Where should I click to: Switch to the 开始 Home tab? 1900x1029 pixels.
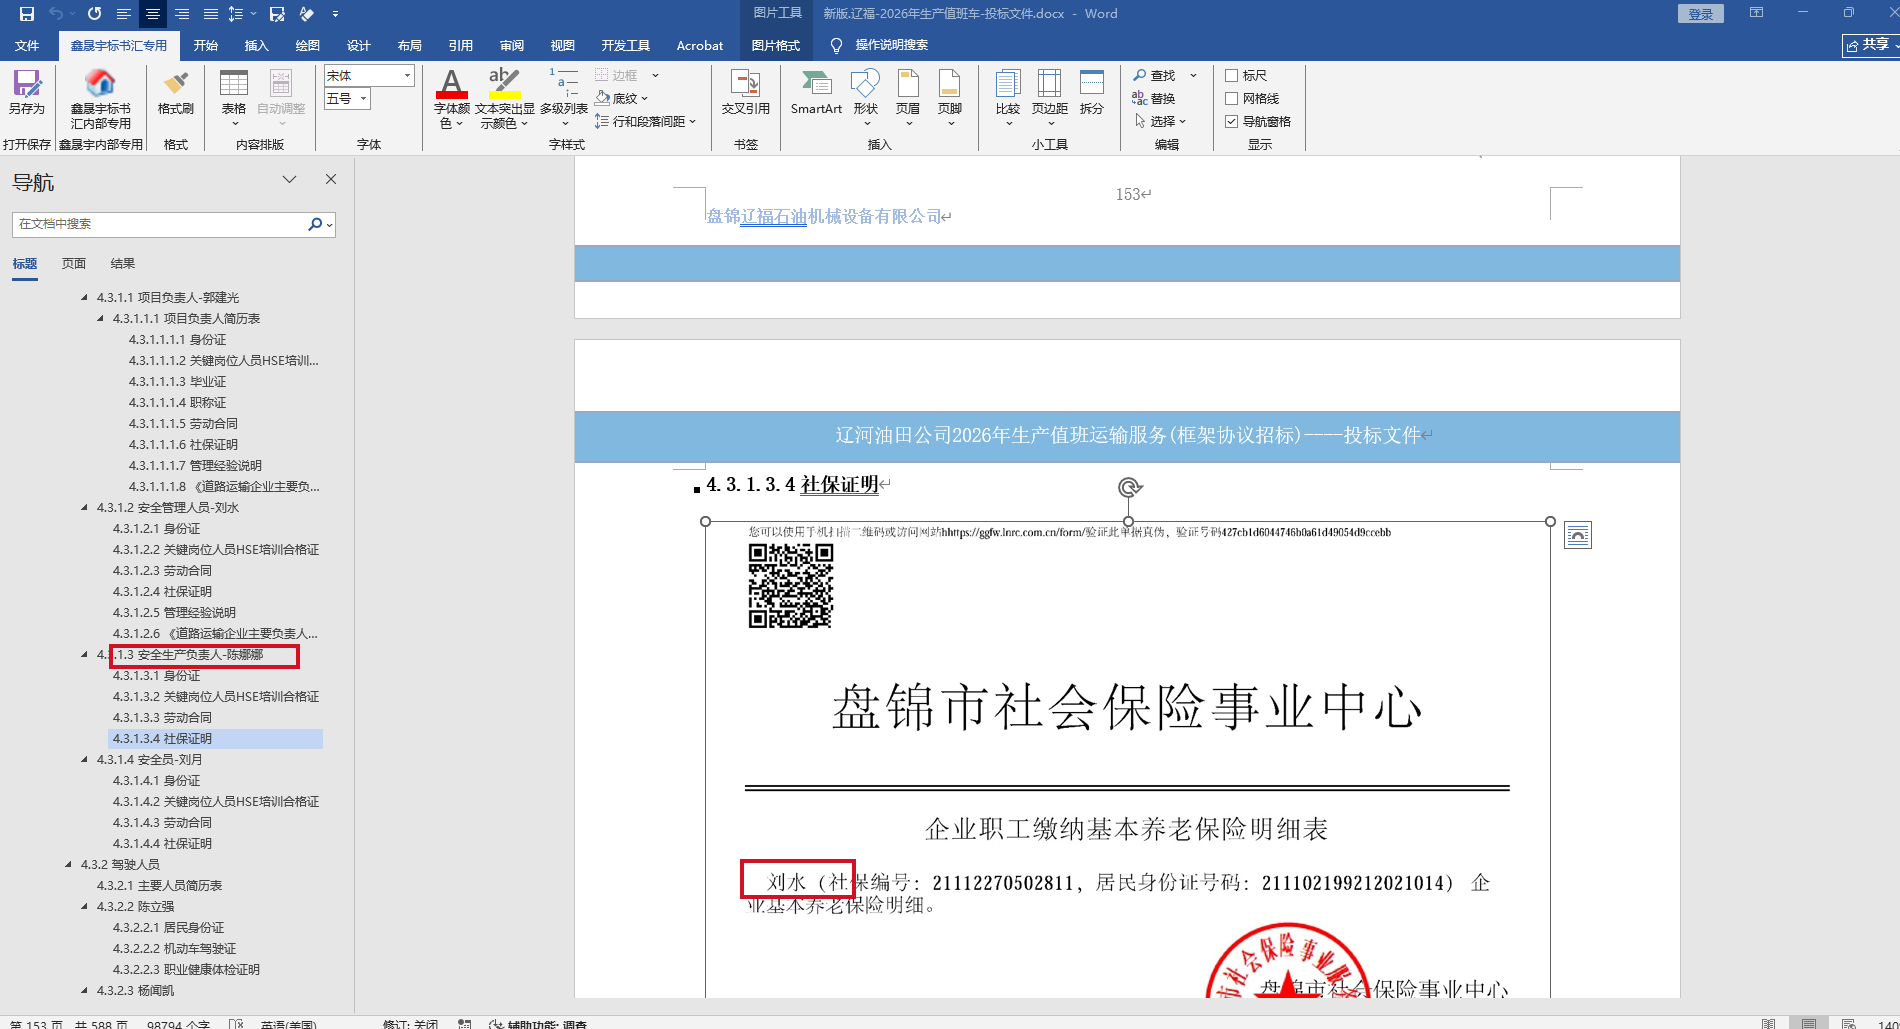tap(205, 45)
